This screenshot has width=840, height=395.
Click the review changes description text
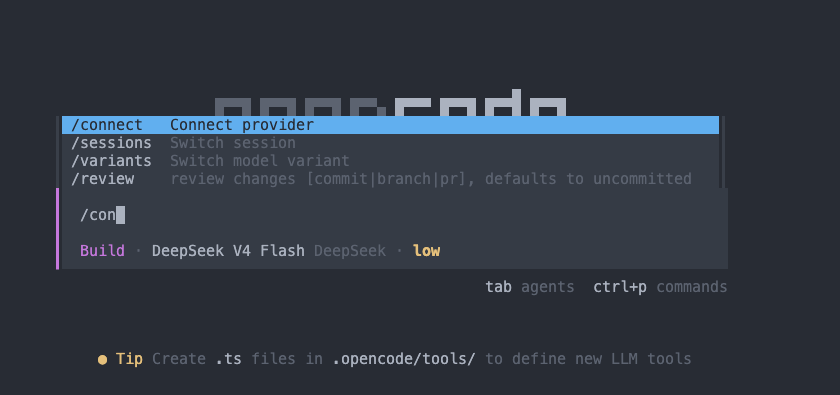tap(431, 179)
